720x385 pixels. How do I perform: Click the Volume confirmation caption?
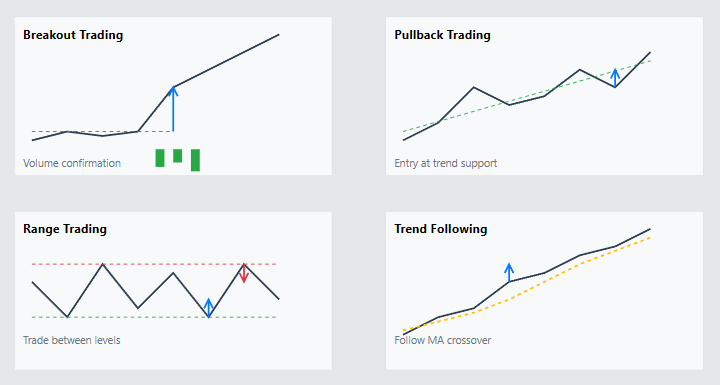(x=72, y=163)
